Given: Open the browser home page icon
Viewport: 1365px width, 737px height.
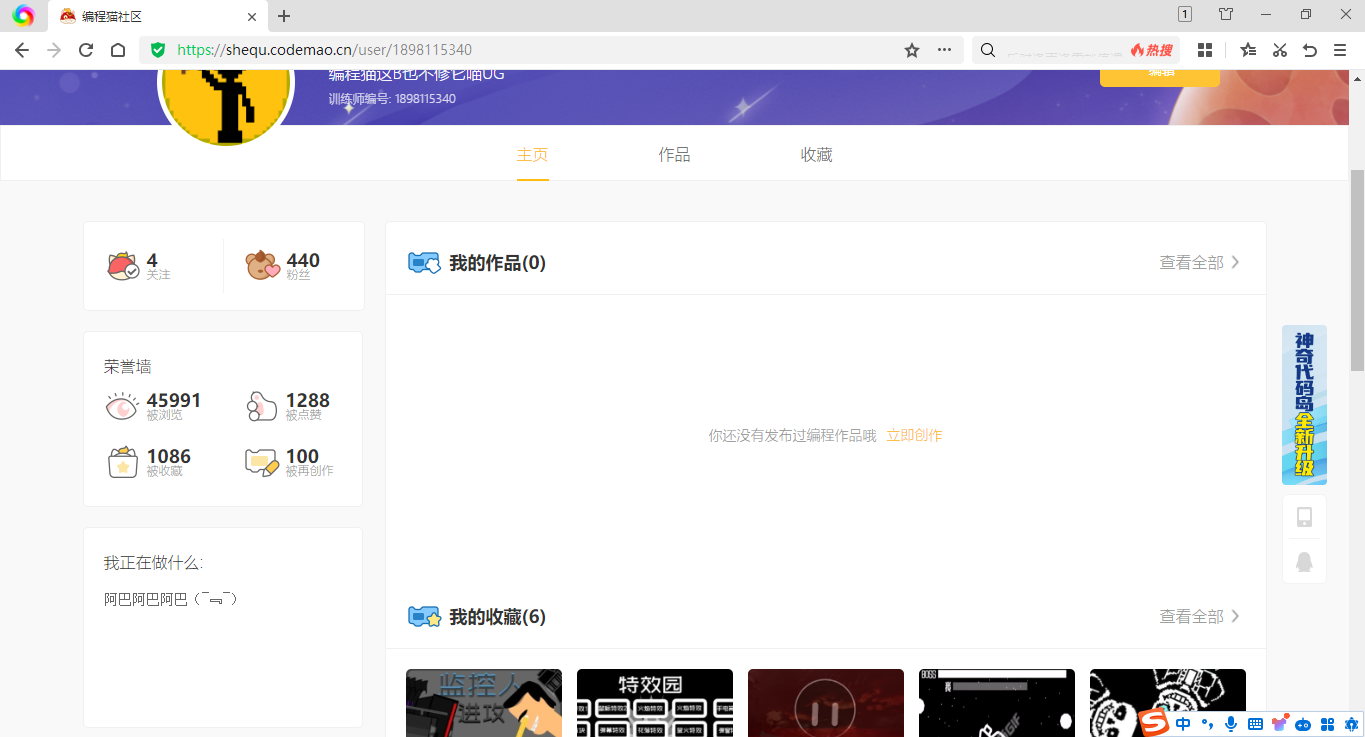Looking at the screenshot, I should click(x=118, y=50).
